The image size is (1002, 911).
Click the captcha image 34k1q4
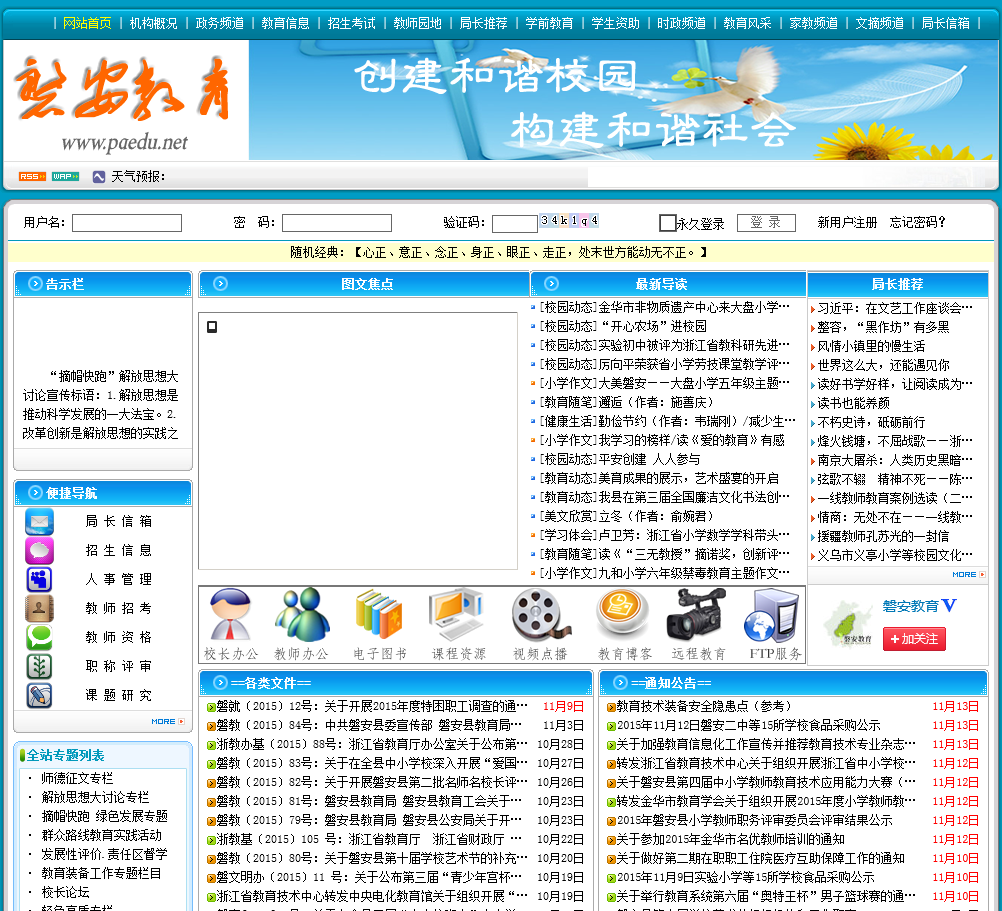569,220
